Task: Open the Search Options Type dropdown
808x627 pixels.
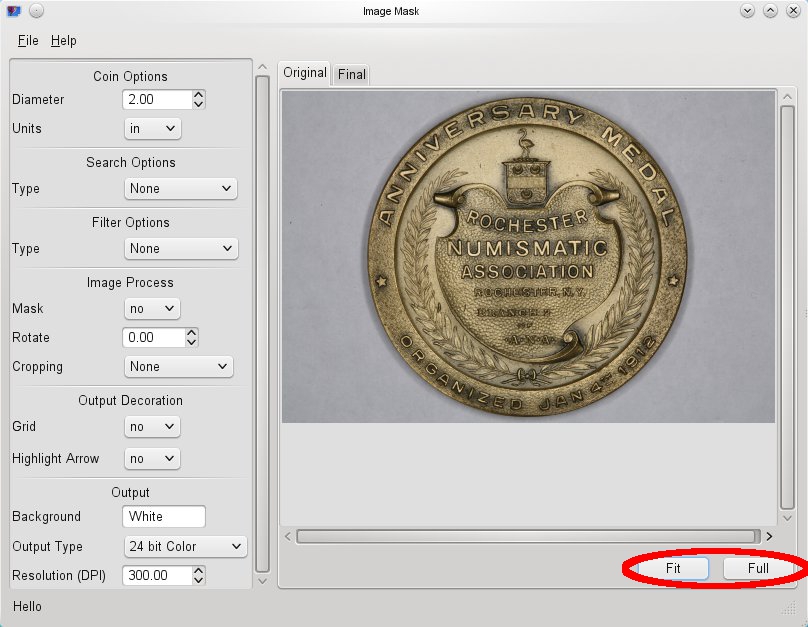Action: pyautogui.click(x=180, y=189)
